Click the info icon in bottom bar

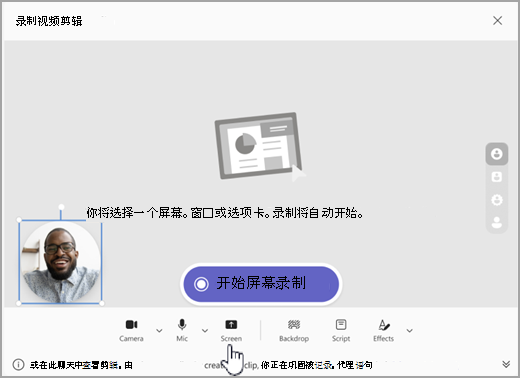click(18, 364)
